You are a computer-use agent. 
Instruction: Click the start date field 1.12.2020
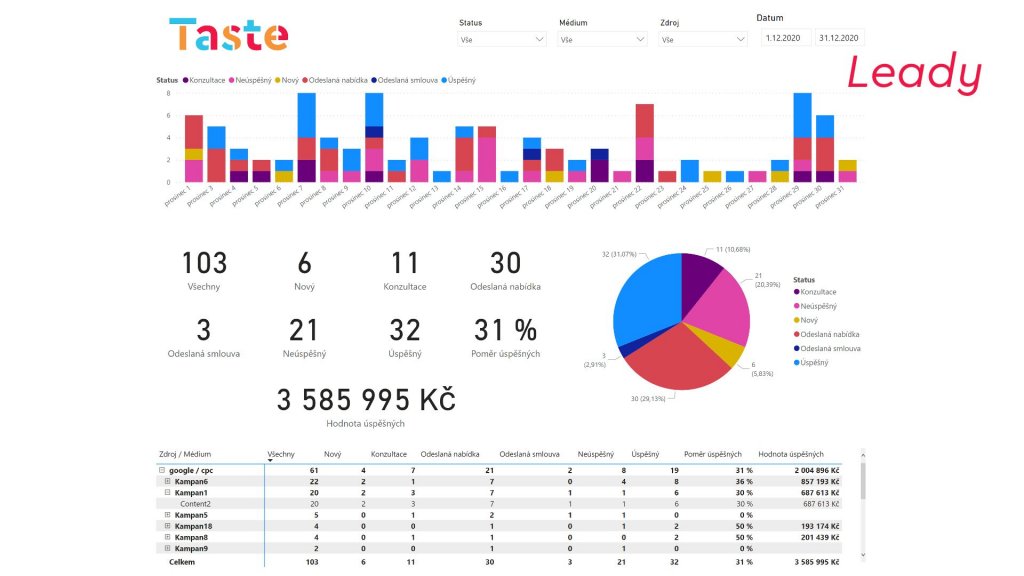coord(784,38)
